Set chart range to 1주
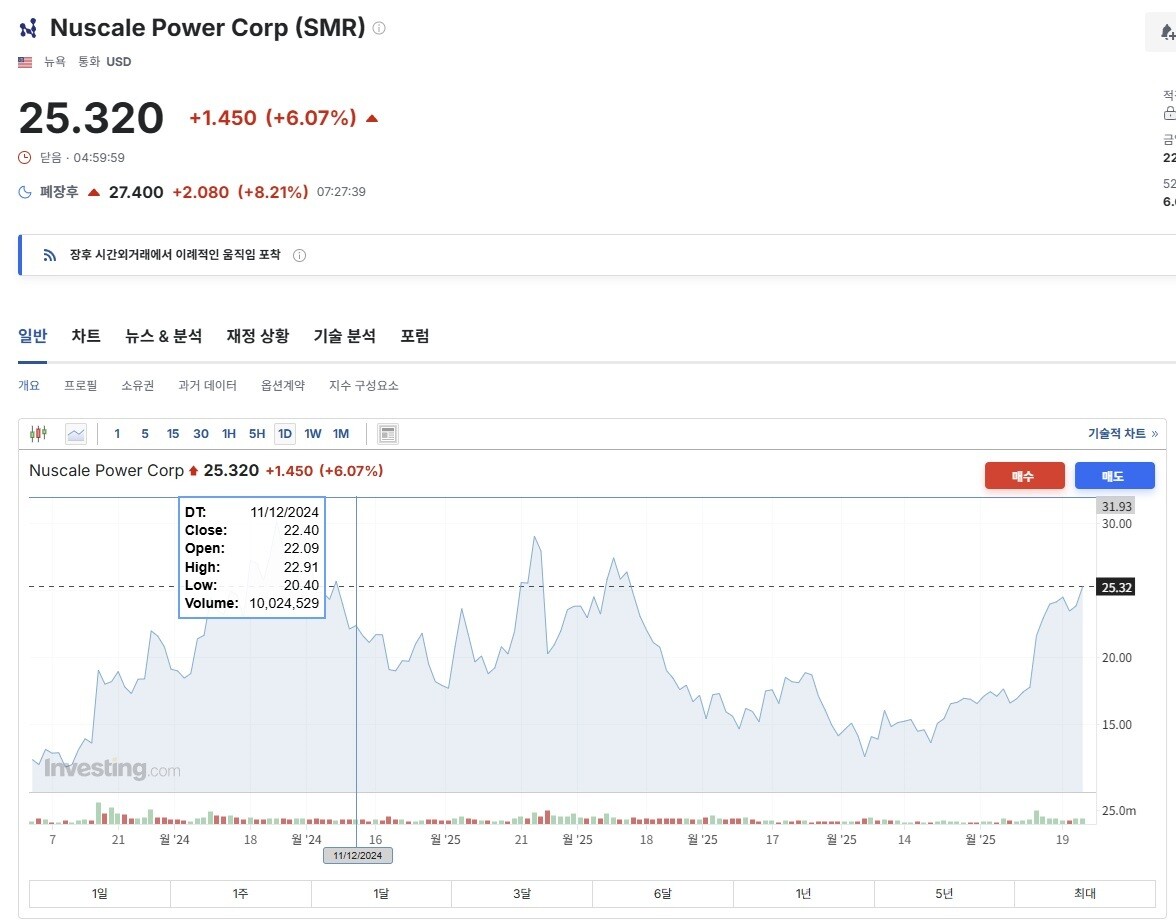The image size is (1176, 922). (241, 893)
